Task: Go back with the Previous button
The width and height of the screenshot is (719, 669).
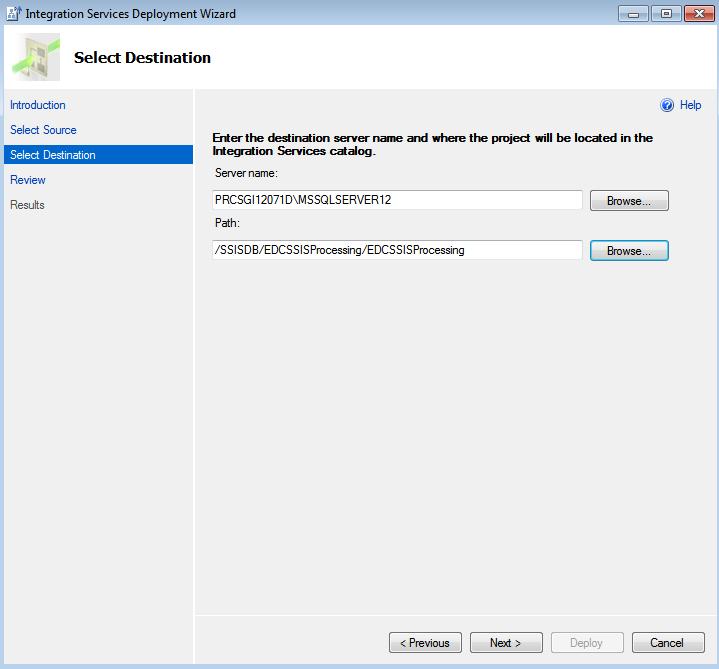Action: click(425, 643)
